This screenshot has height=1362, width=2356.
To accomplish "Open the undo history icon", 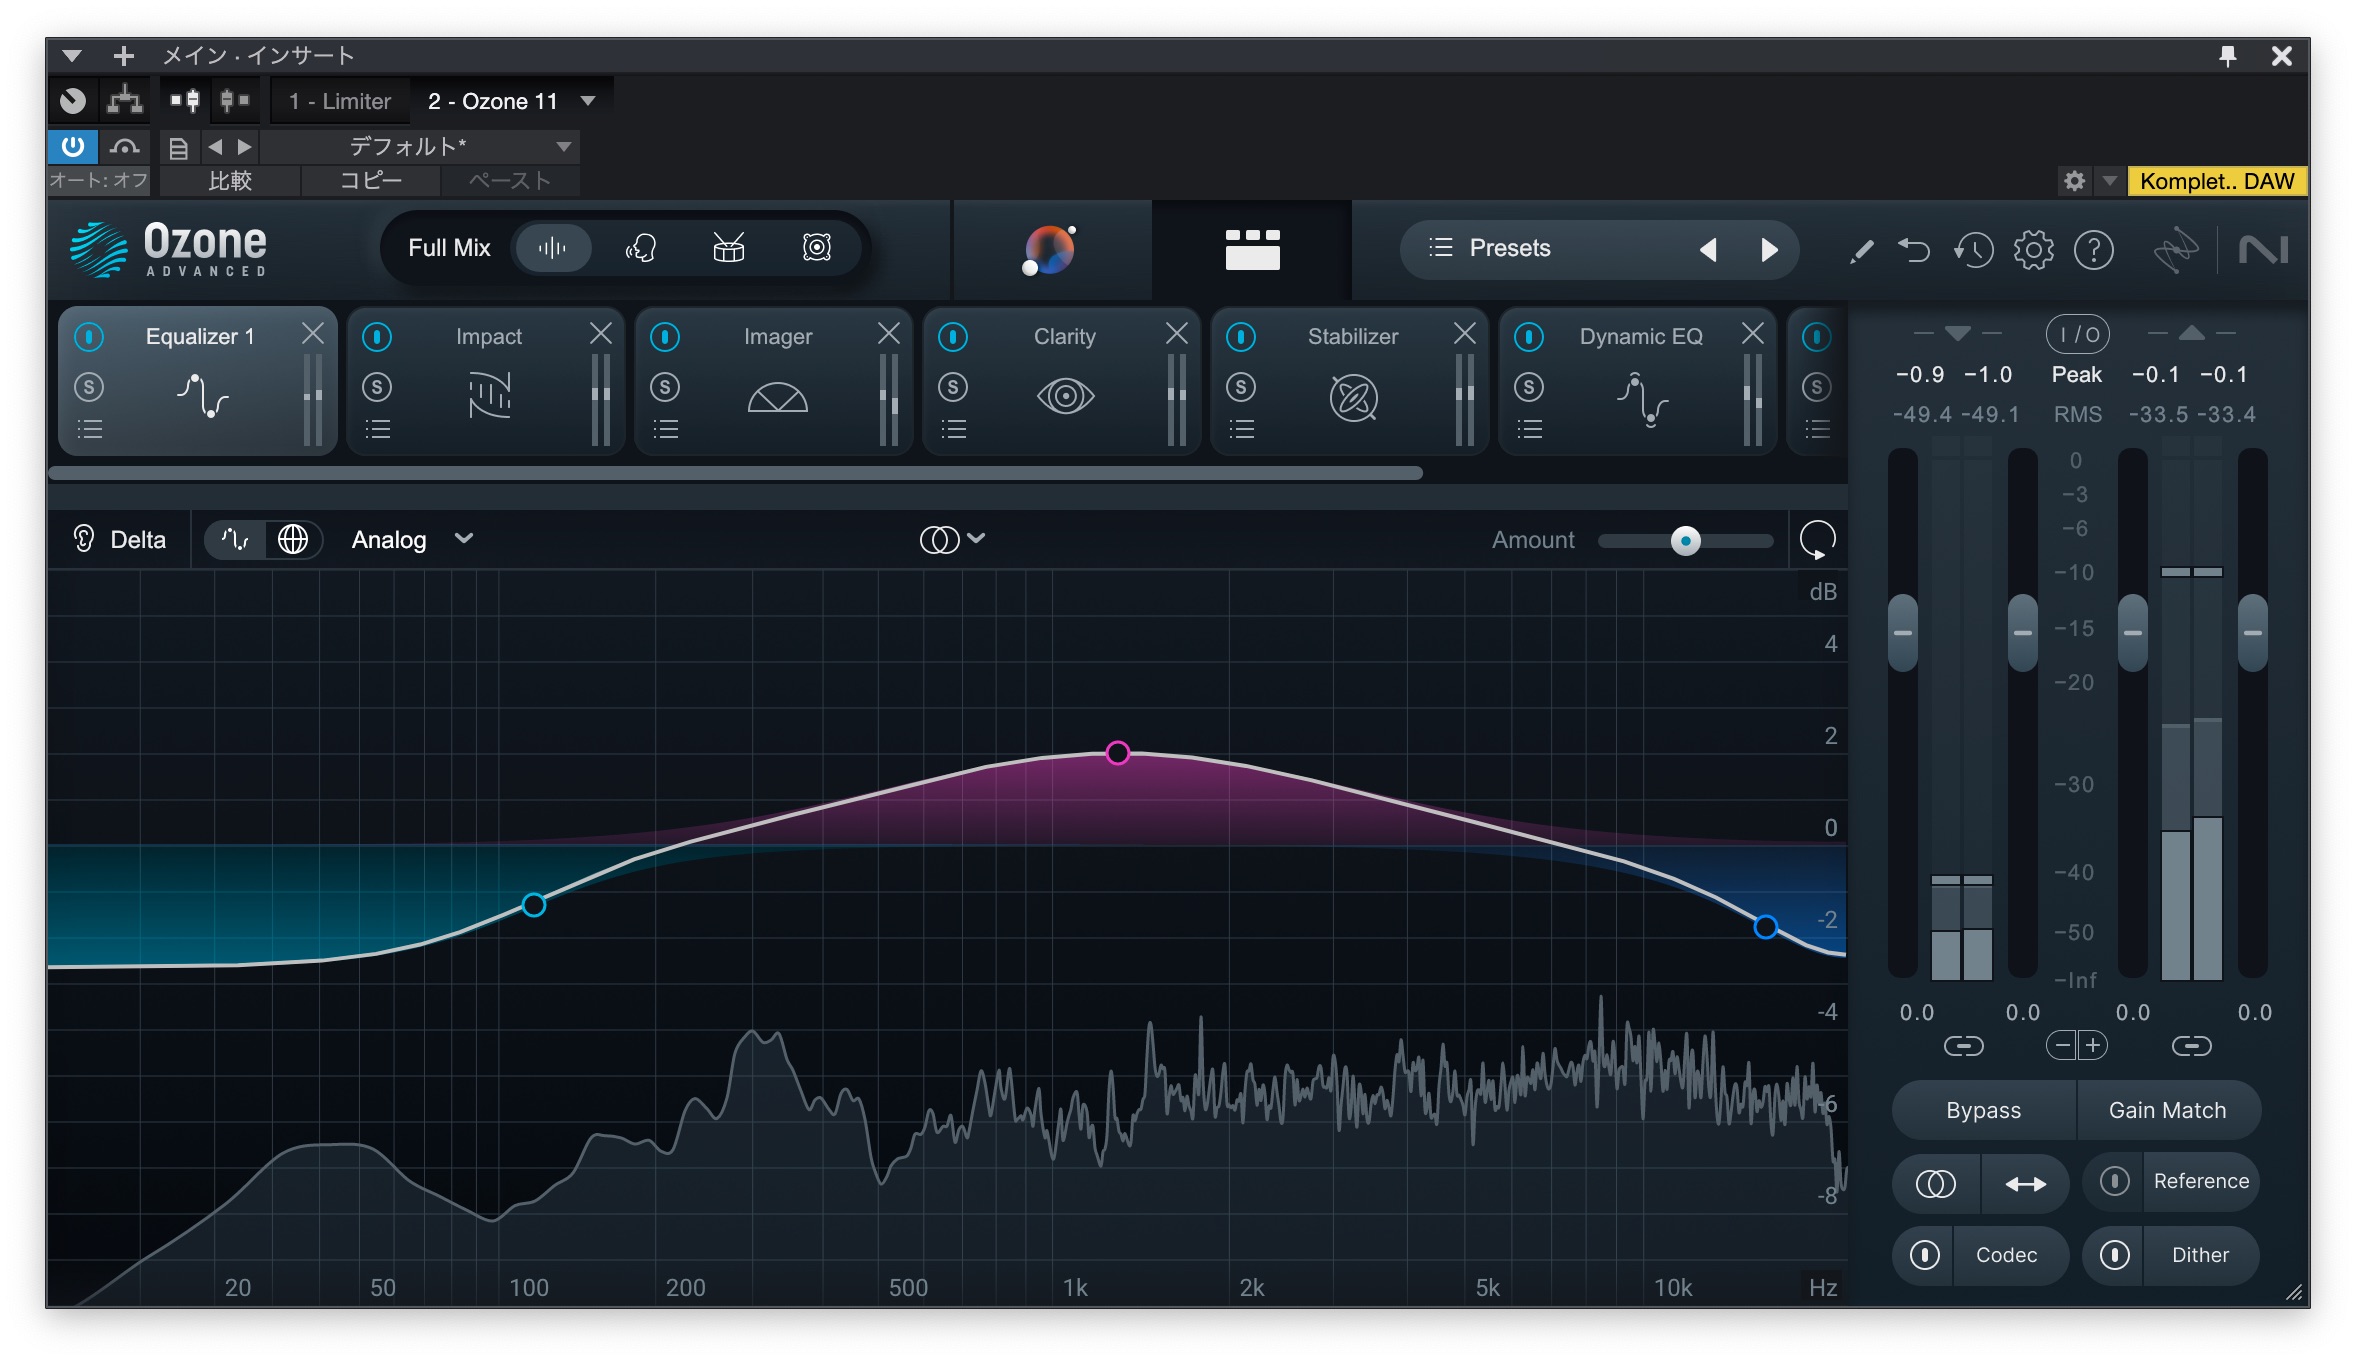I will [1973, 249].
